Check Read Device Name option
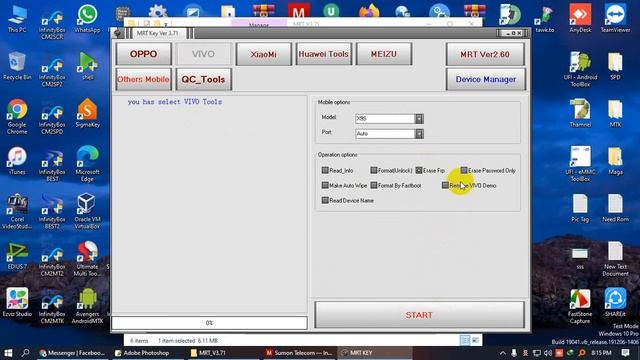Image resolution: width=640 pixels, height=360 pixels. coord(325,200)
